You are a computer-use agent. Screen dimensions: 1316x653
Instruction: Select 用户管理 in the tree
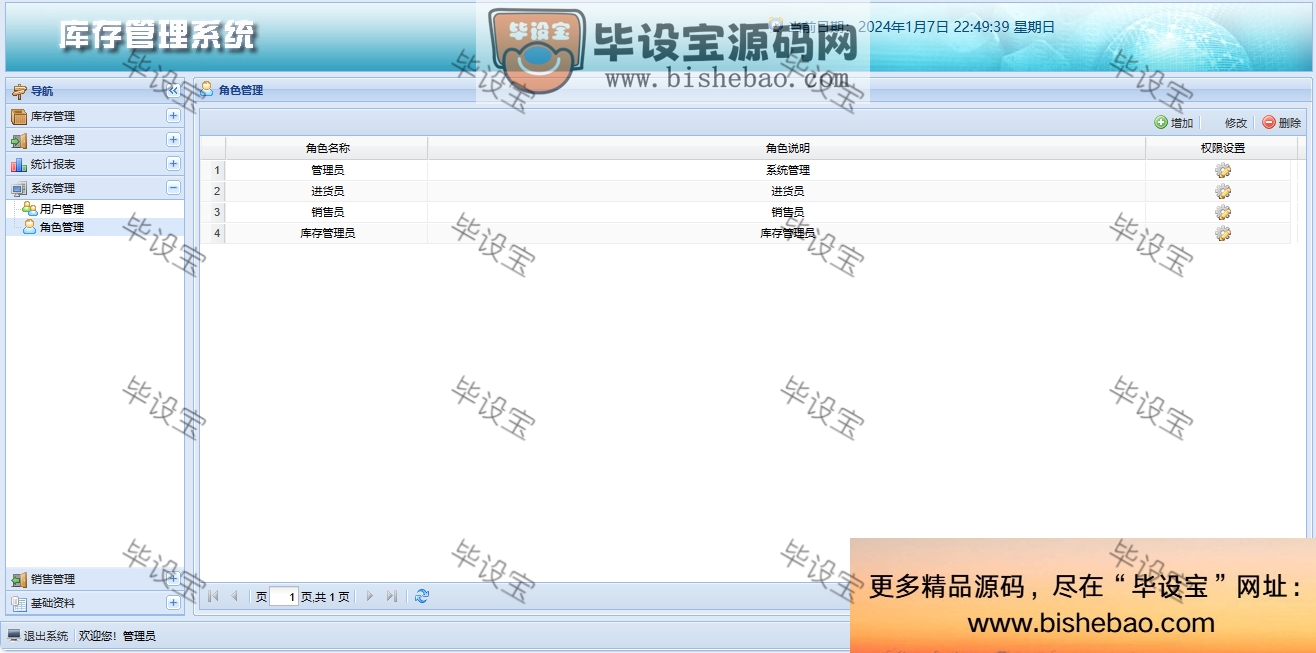click(x=62, y=209)
